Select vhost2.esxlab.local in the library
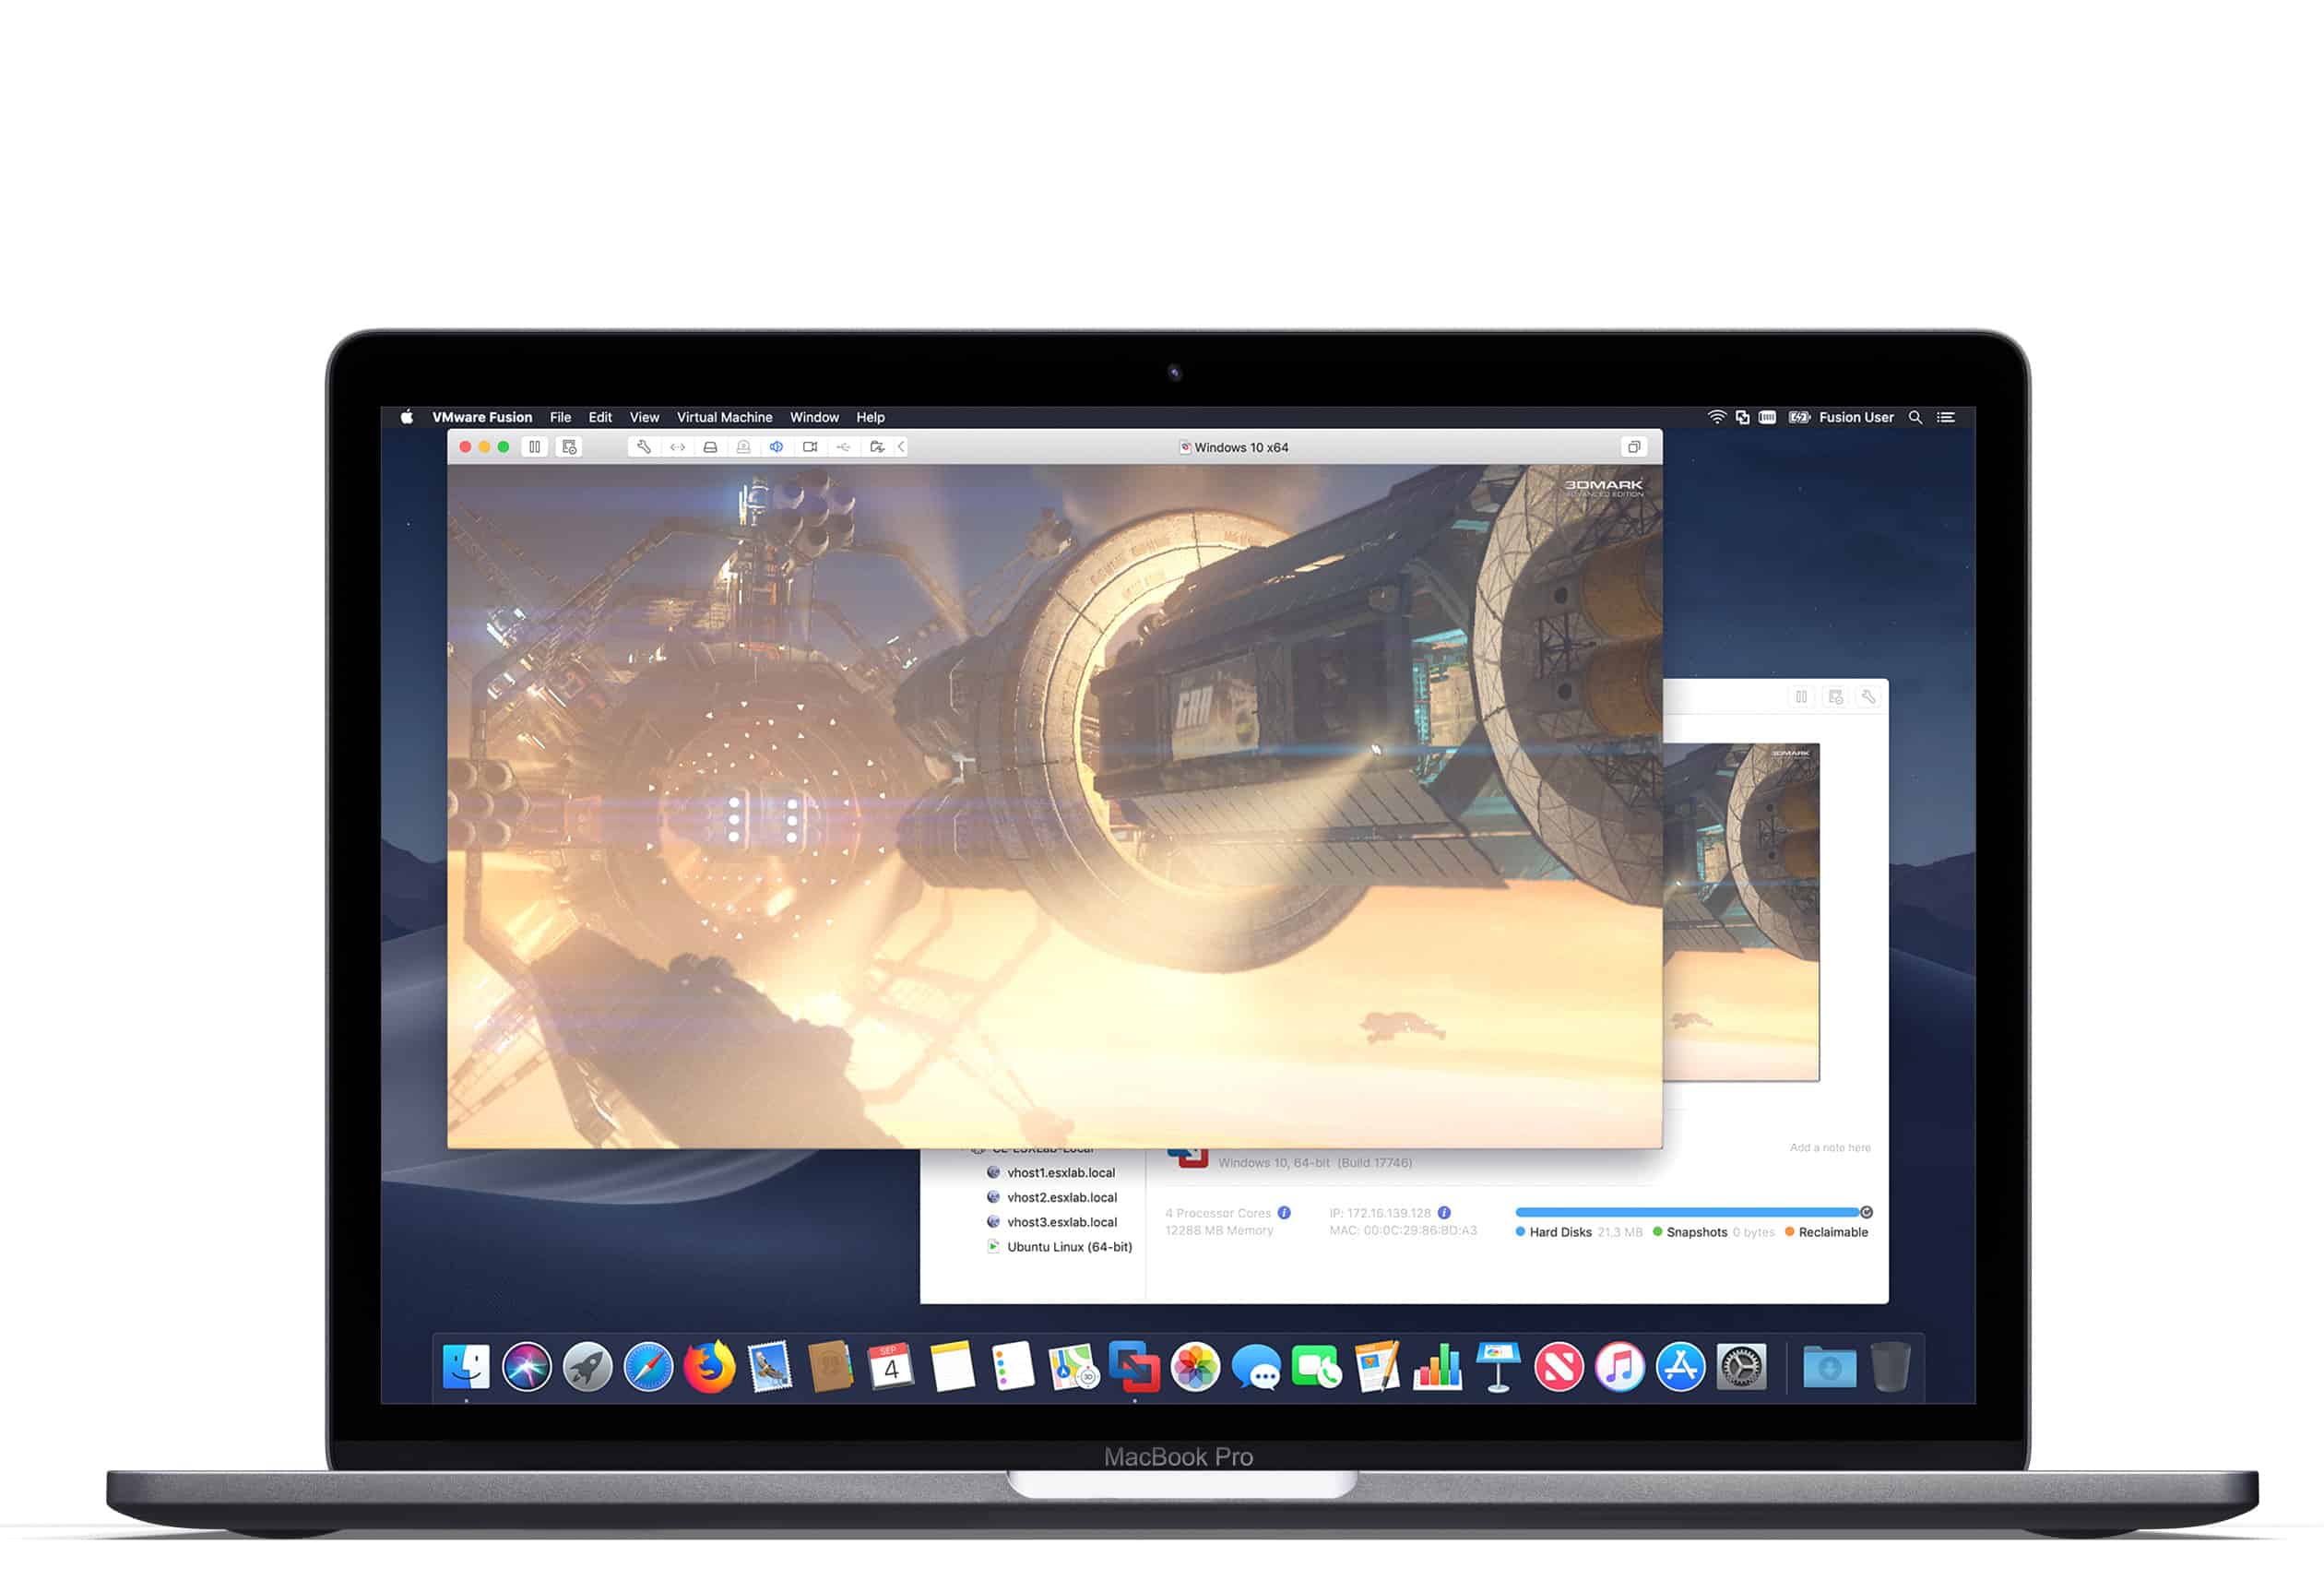 pos(1061,1197)
